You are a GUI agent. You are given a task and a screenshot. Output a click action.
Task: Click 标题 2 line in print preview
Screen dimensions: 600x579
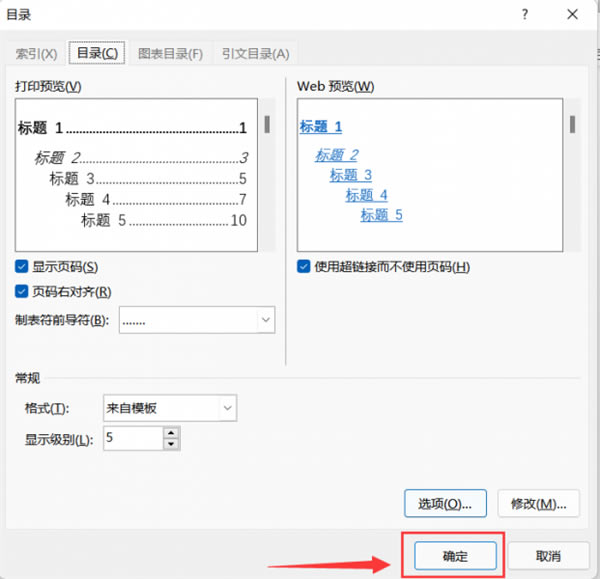coord(141,158)
